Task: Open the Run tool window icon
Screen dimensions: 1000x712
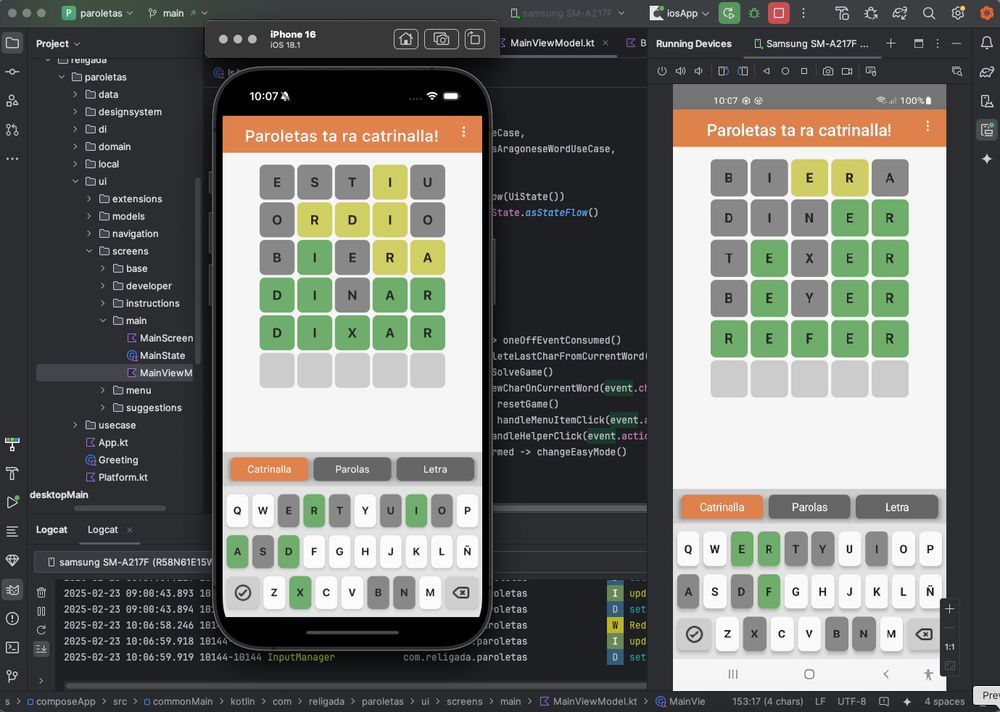Action: 12,502
